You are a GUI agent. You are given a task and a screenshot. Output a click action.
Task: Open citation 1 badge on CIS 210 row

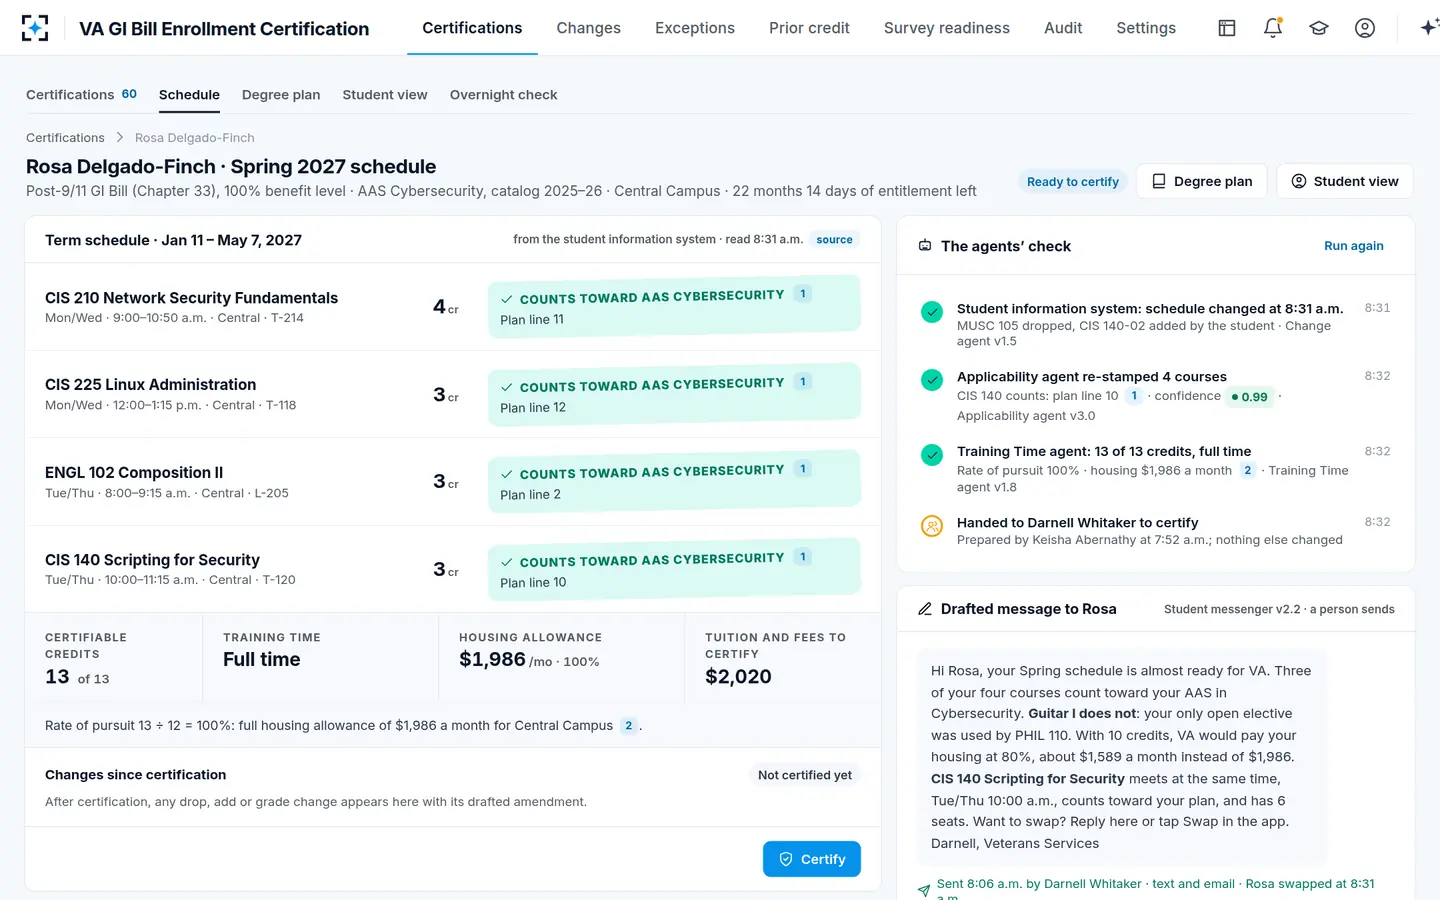[802, 294]
